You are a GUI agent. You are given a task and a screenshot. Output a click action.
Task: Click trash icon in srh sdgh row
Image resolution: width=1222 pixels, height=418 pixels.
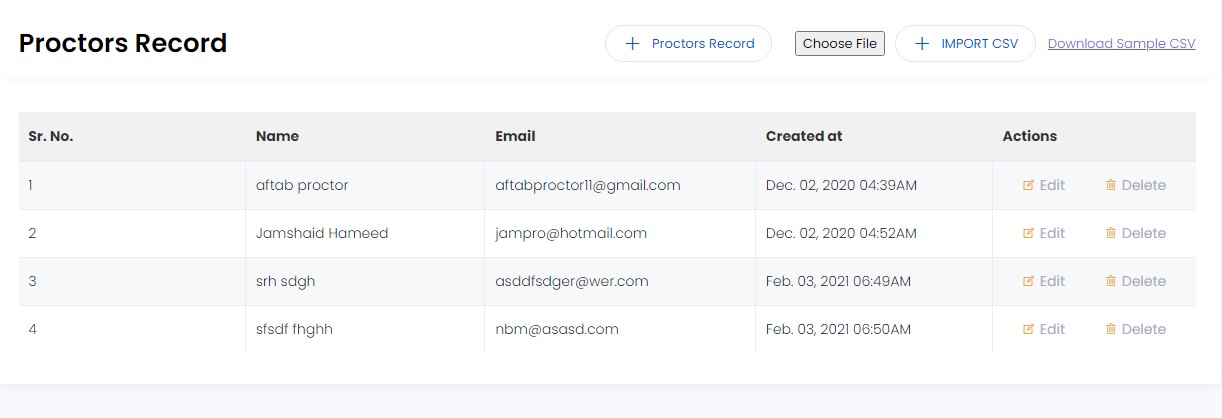point(1110,281)
